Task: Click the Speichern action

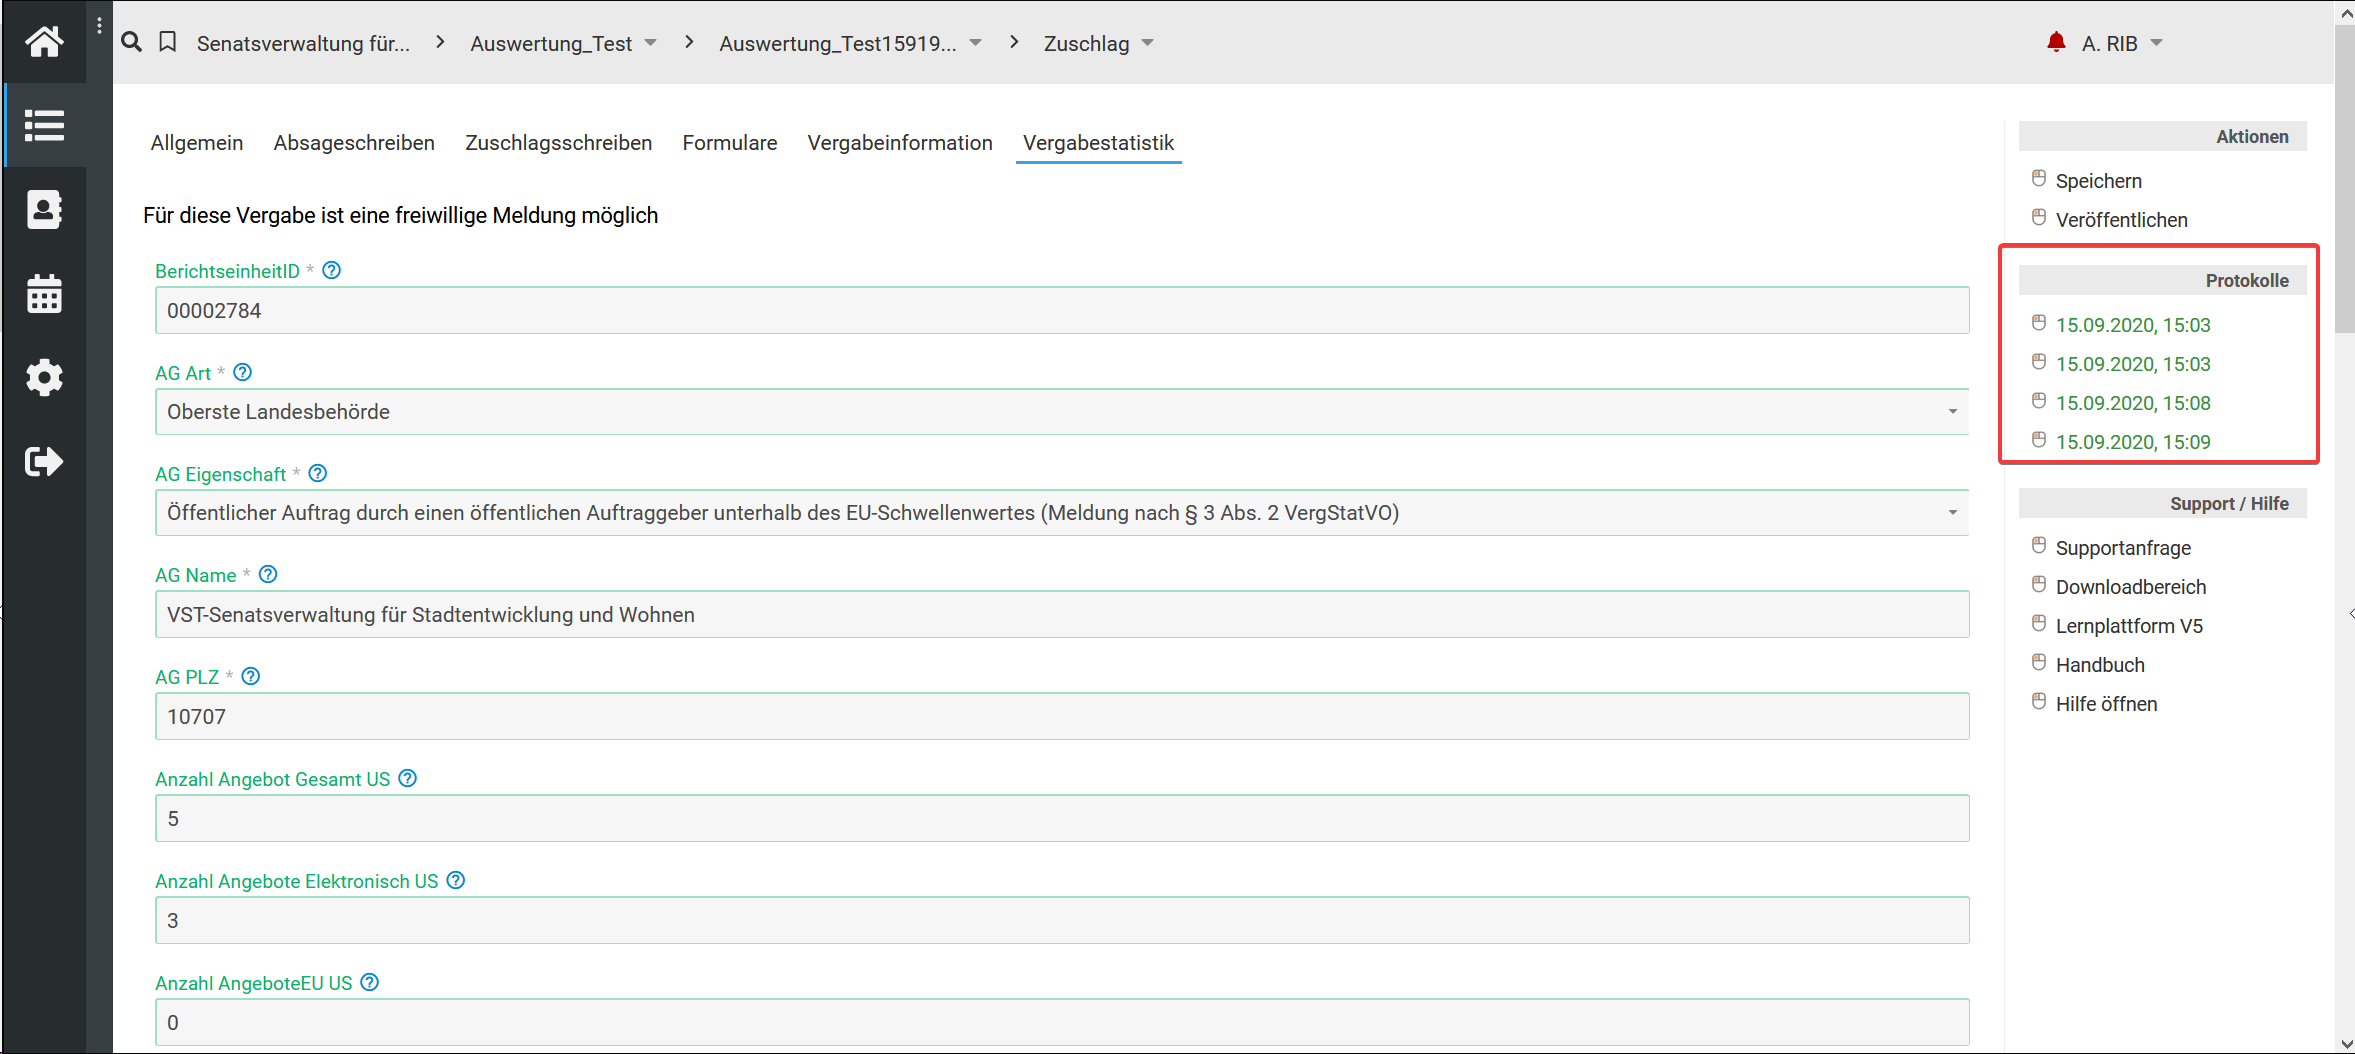Action: click(x=2099, y=181)
